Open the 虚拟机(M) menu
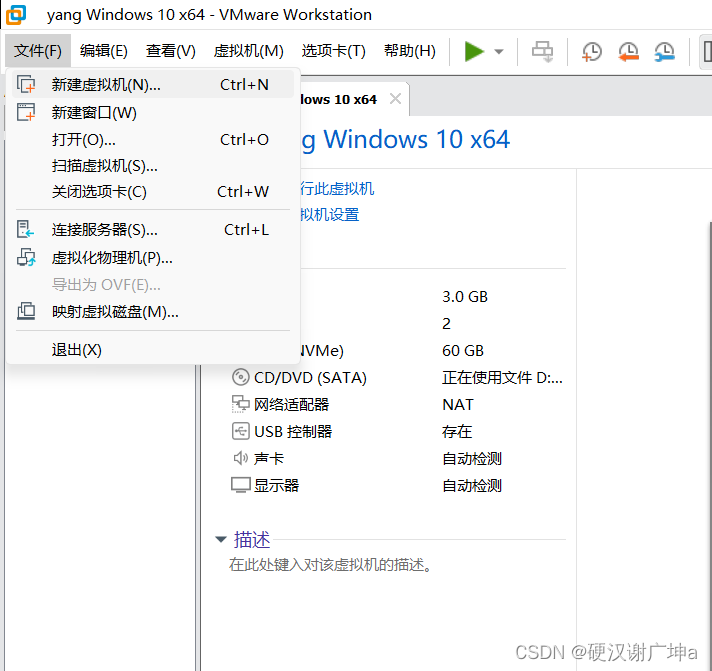712x671 pixels. pyautogui.click(x=248, y=51)
